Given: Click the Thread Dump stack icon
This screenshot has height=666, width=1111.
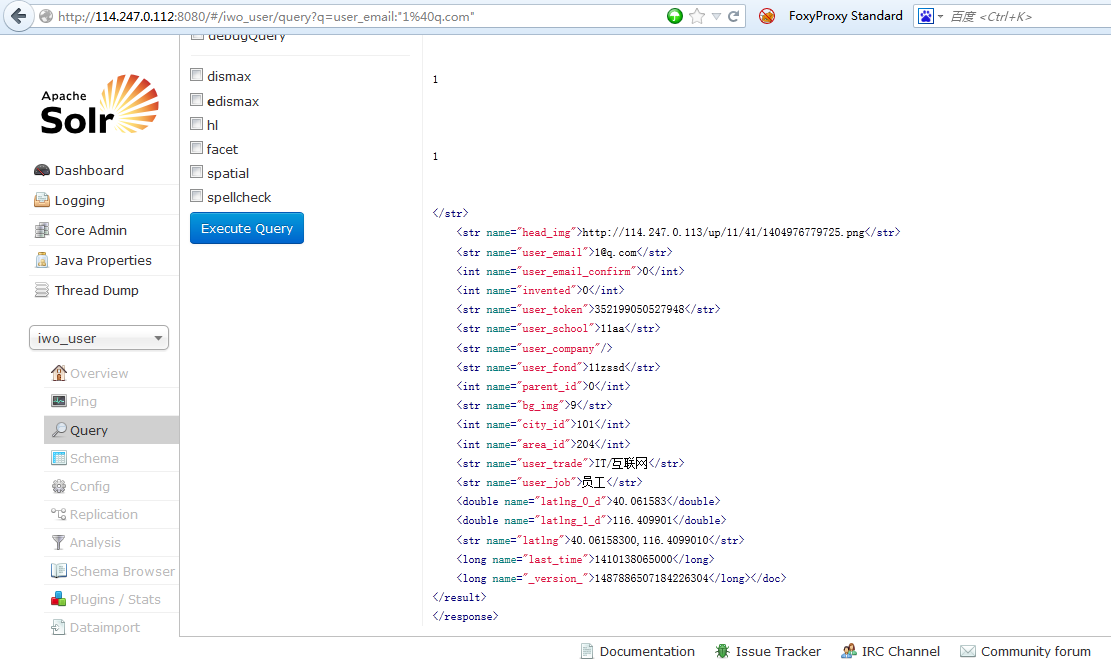Looking at the screenshot, I should click(x=42, y=290).
